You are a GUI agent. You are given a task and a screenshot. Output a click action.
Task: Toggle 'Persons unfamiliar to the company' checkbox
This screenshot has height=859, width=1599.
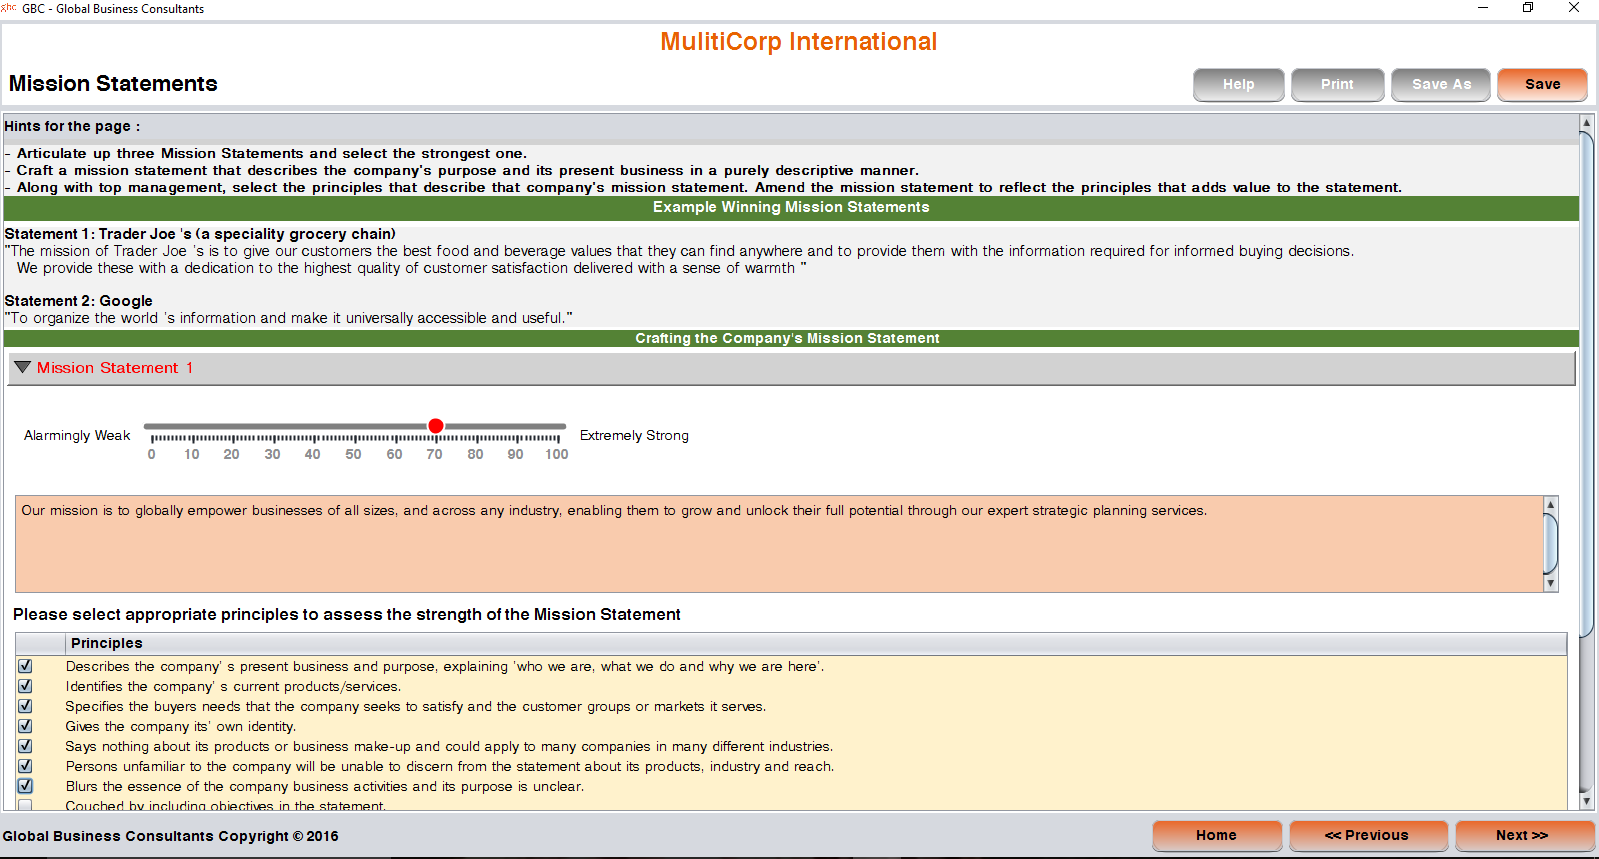(x=25, y=766)
